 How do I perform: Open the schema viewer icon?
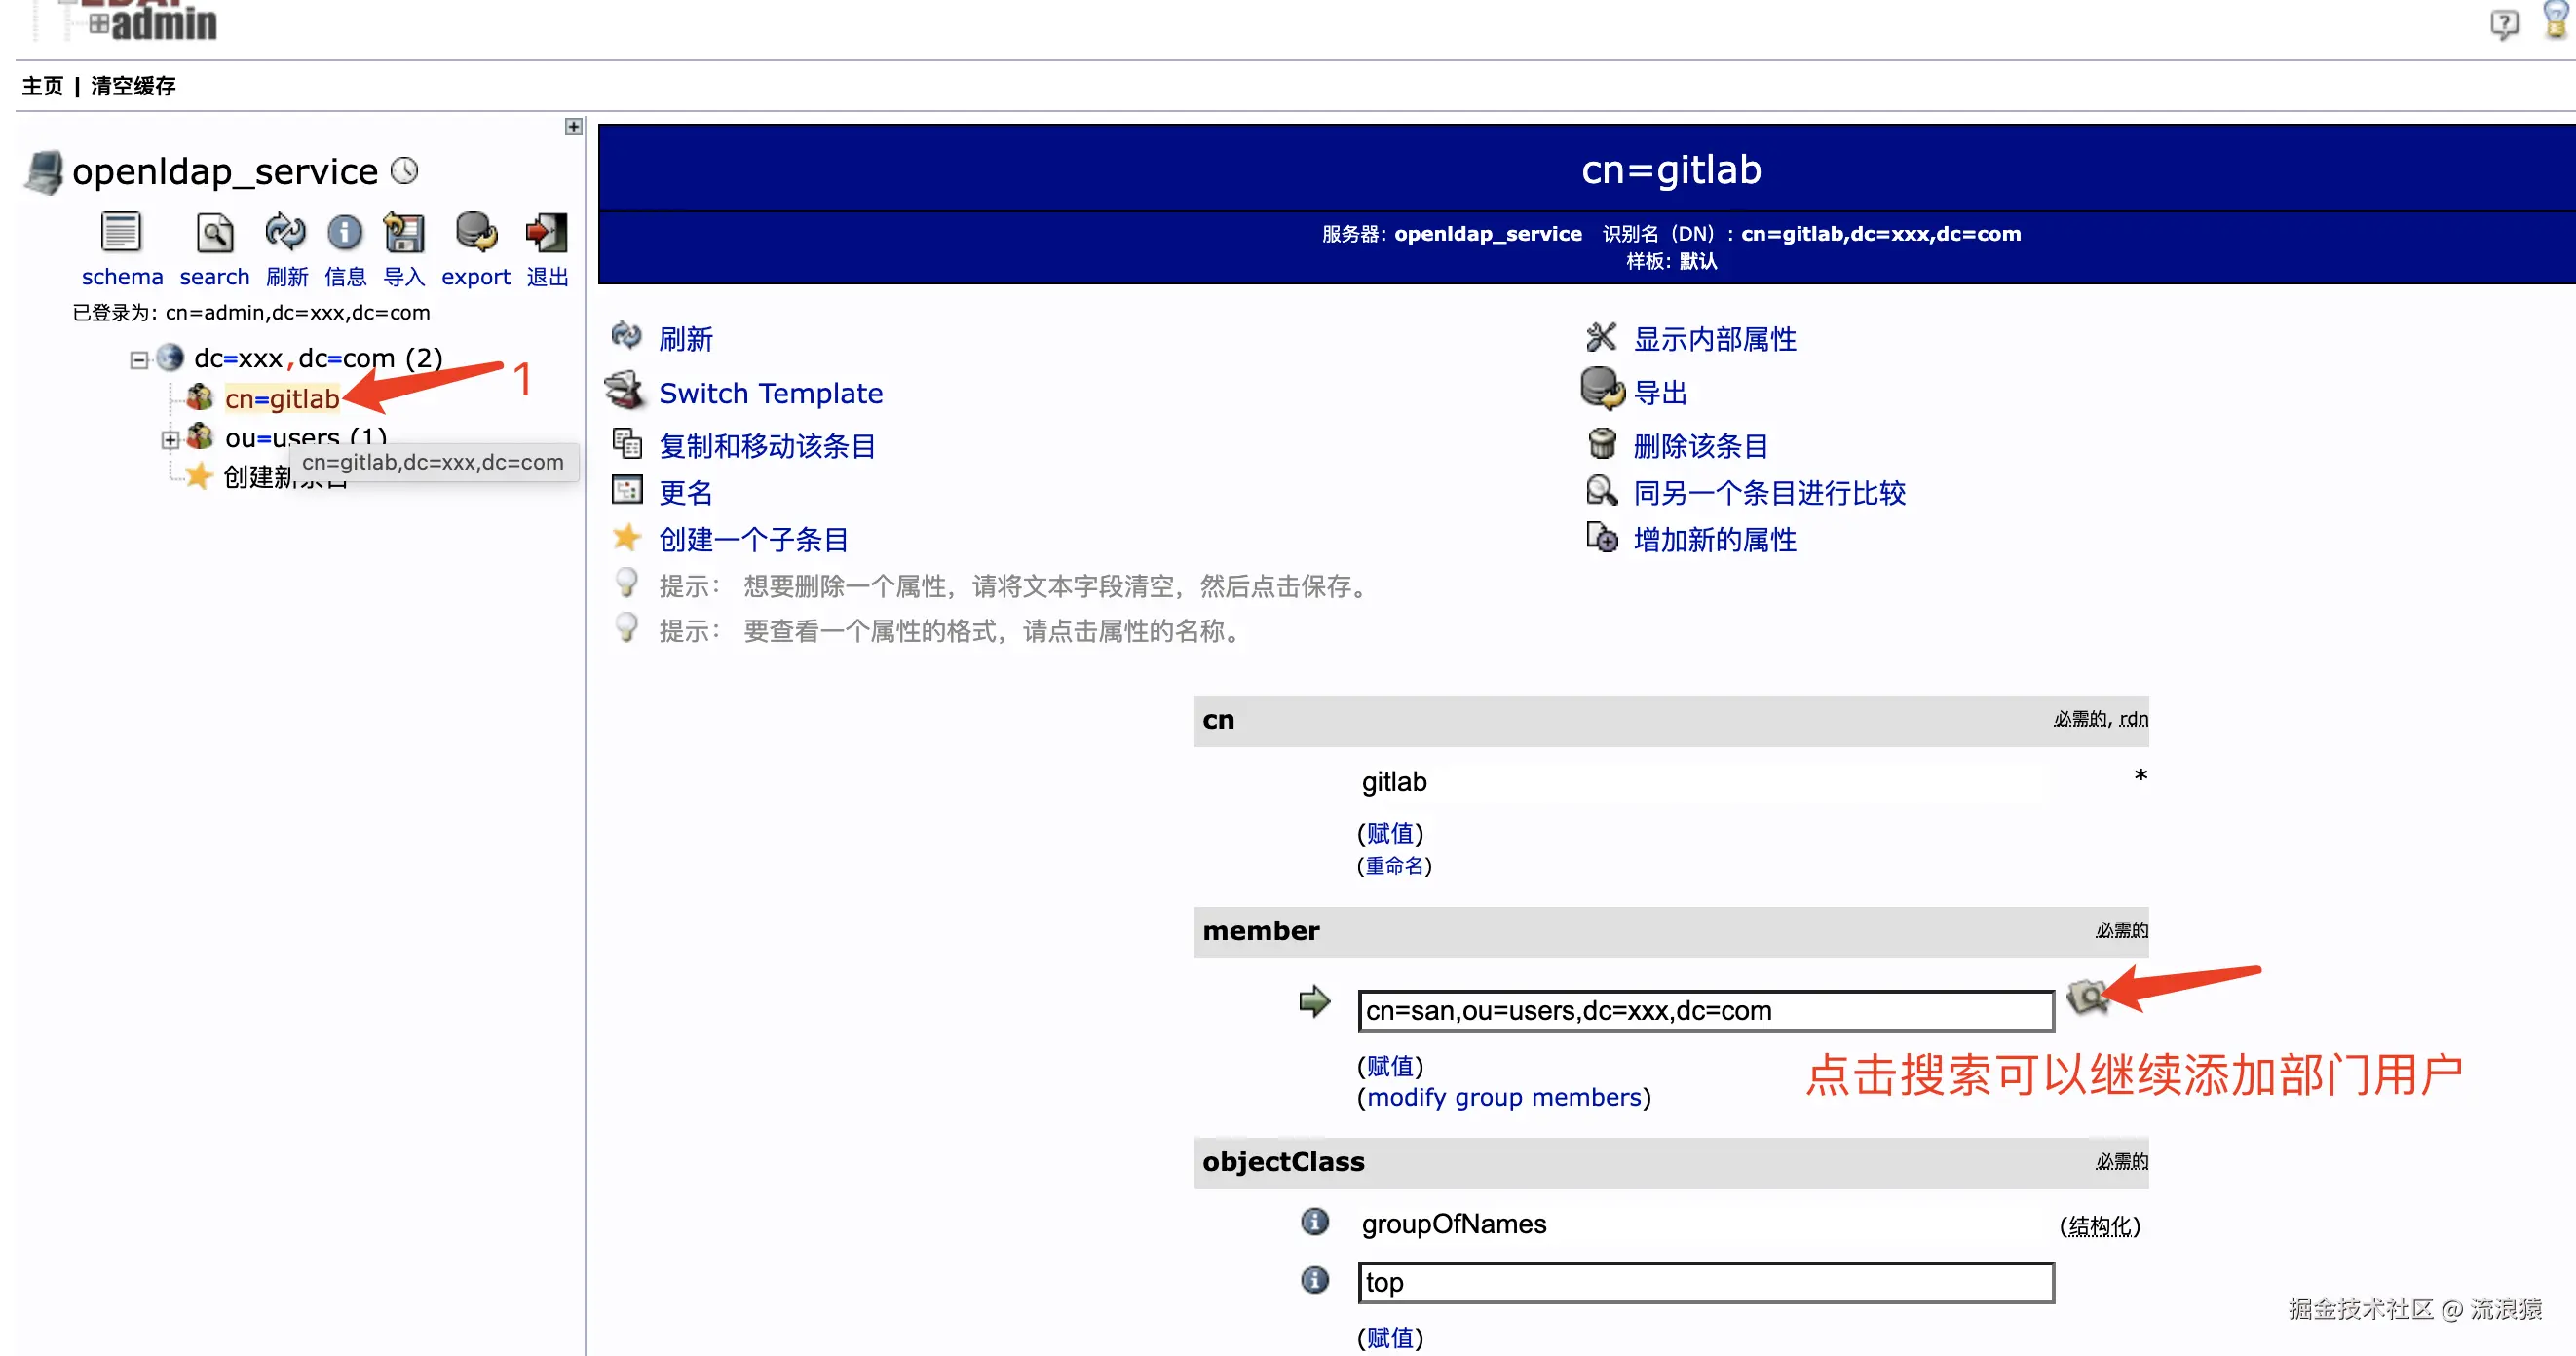tap(121, 232)
